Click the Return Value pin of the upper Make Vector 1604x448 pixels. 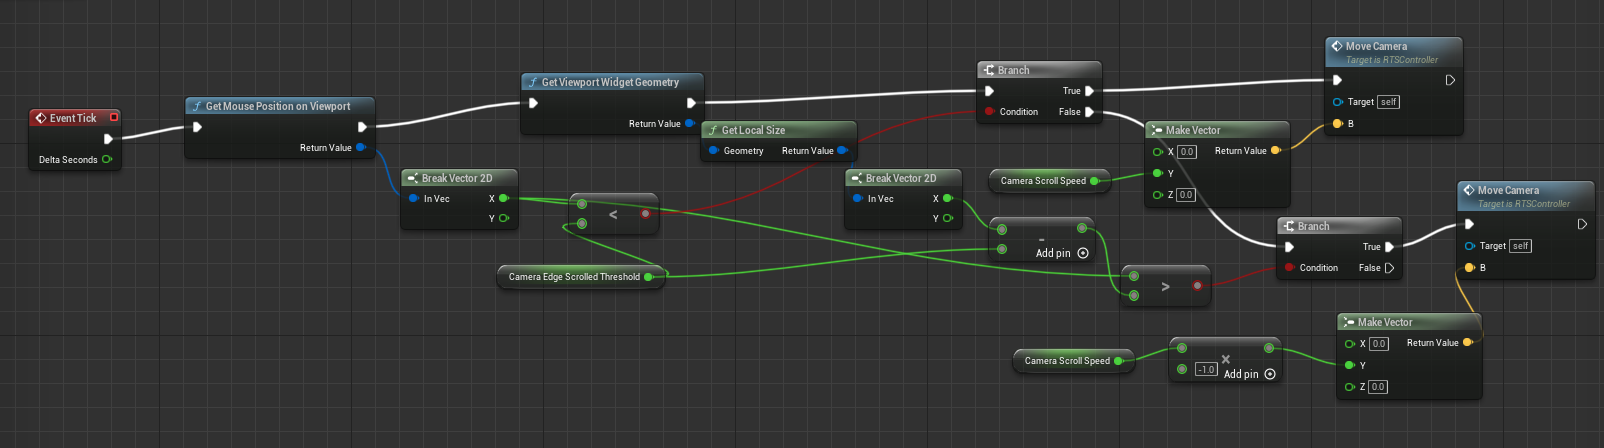coord(1275,151)
